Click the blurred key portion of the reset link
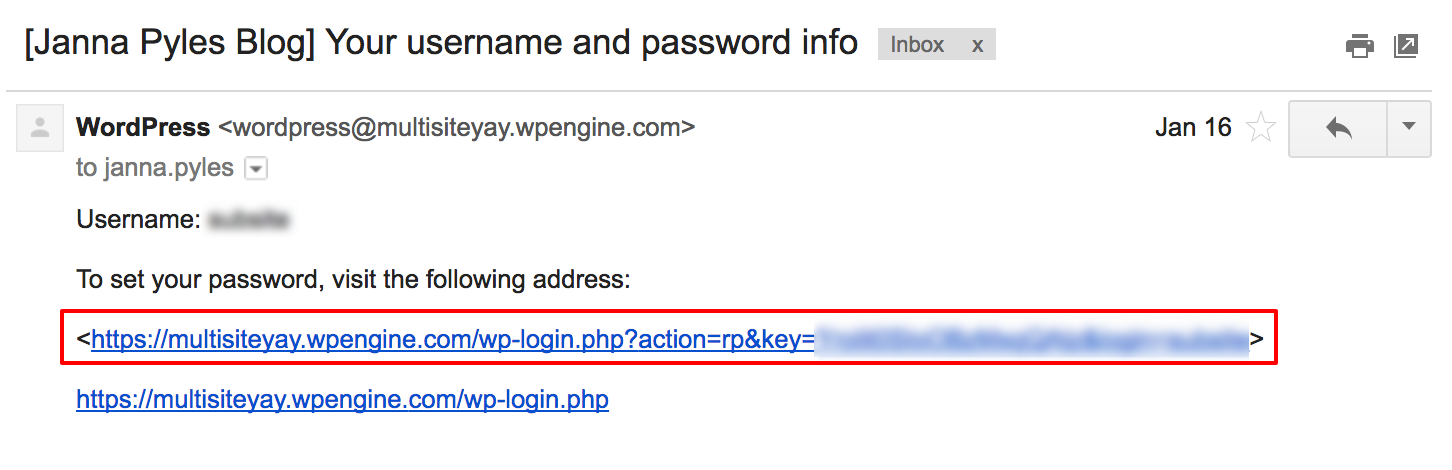The height and width of the screenshot is (470, 1452). click(x=1030, y=341)
